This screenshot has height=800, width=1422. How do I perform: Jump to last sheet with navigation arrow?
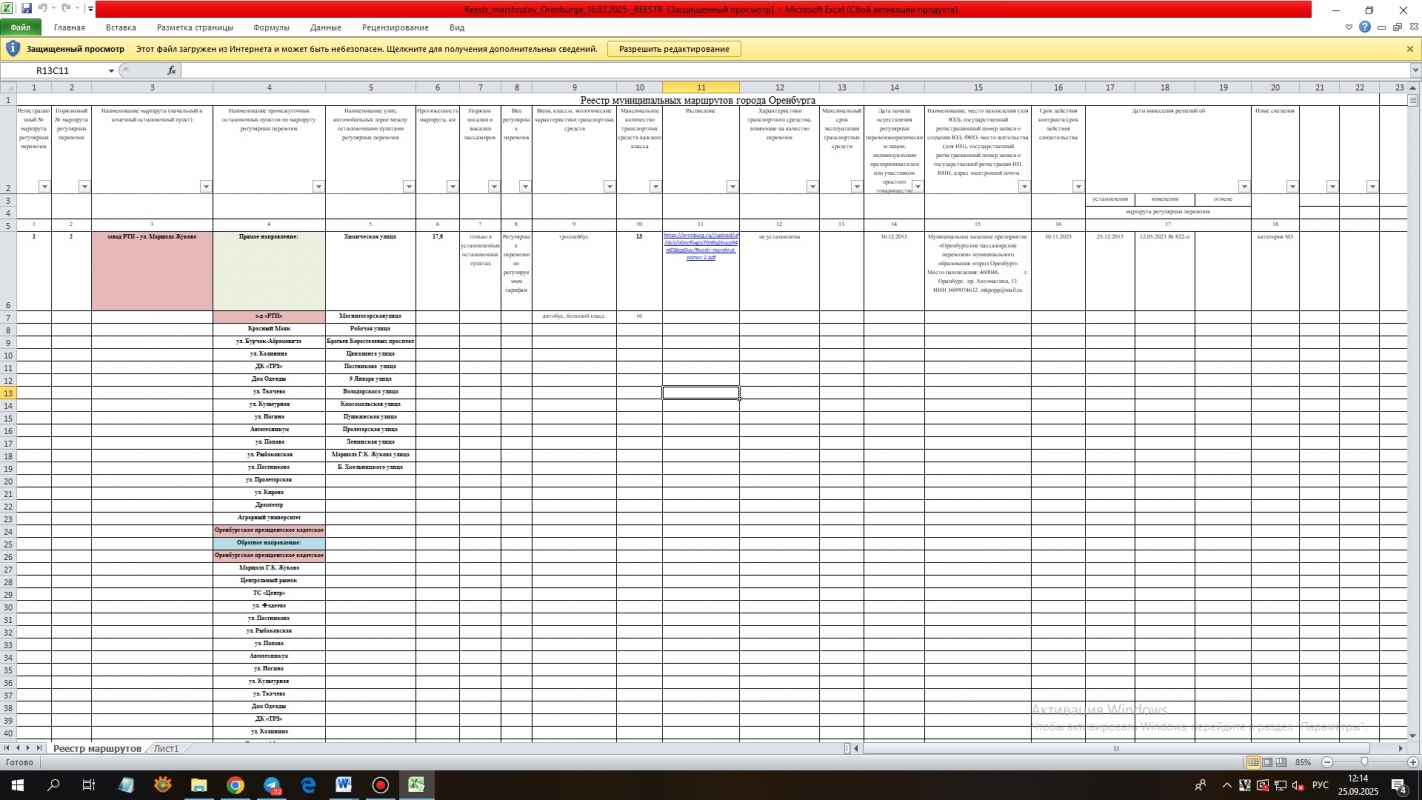[40, 748]
